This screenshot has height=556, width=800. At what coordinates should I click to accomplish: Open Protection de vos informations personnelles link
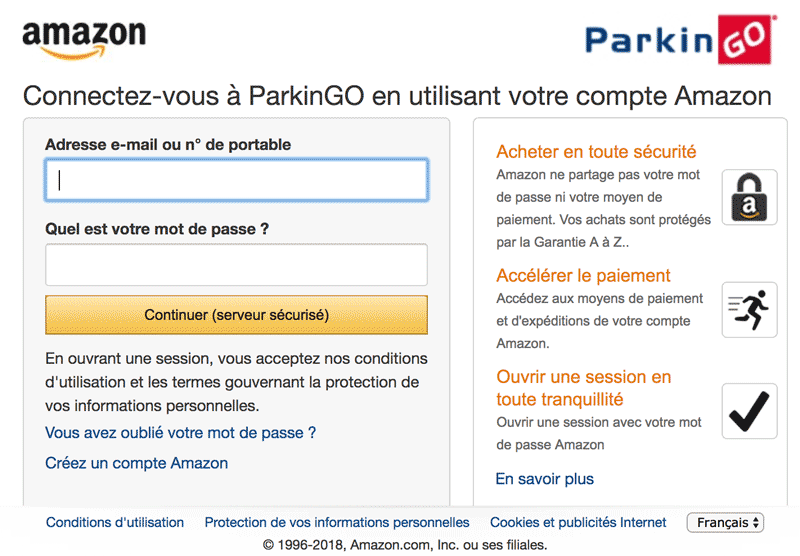337,522
